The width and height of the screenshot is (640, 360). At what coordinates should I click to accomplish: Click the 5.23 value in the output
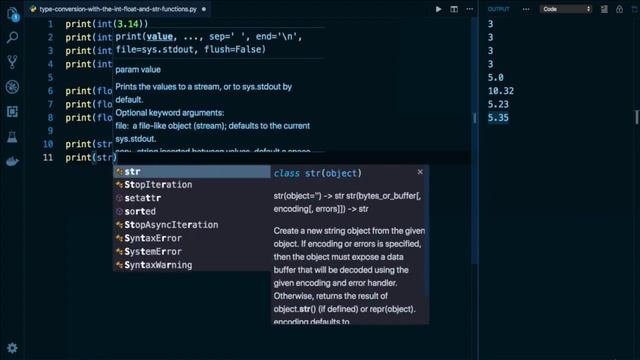click(x=498, y=104)
